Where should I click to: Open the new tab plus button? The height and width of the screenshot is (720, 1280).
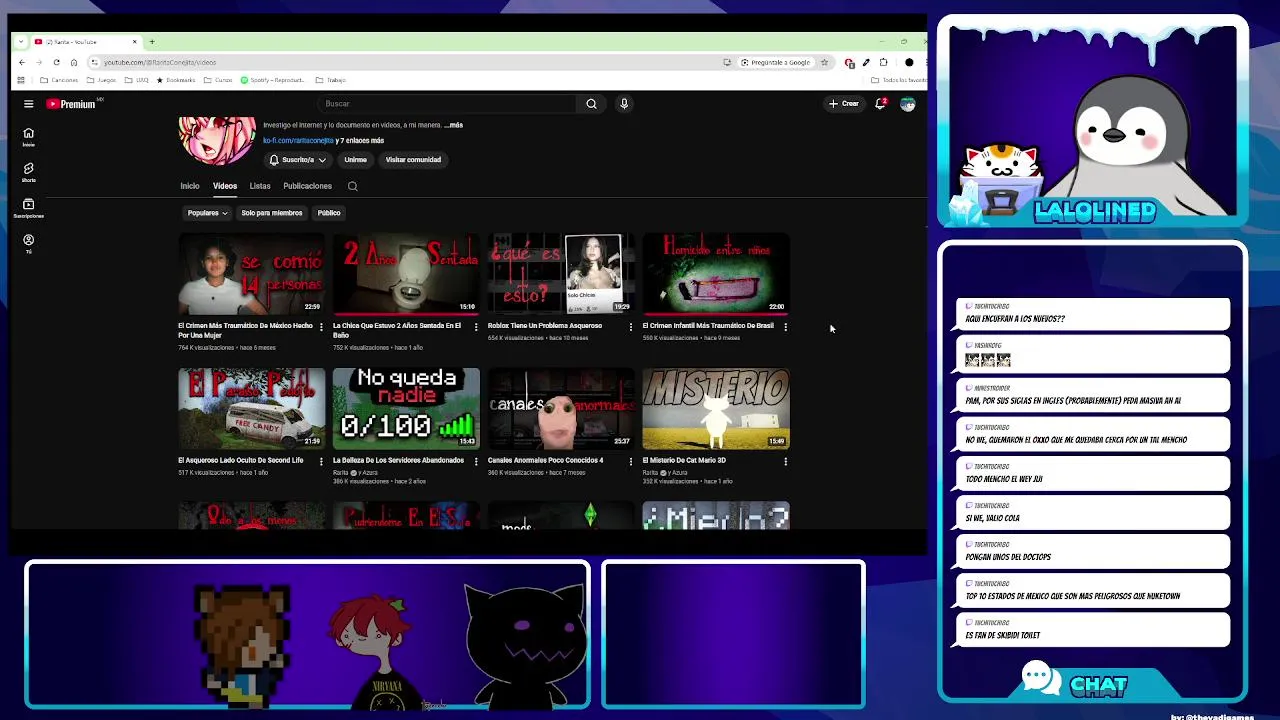pos(152,42)
